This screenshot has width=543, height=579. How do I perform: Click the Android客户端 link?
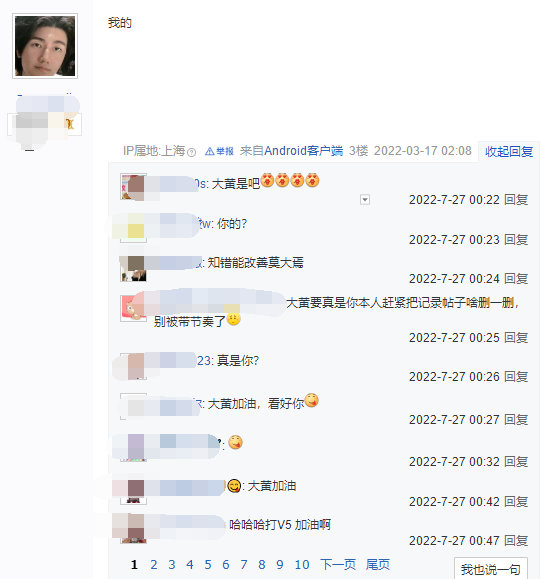pyautogui.click(x=303, y=151)
